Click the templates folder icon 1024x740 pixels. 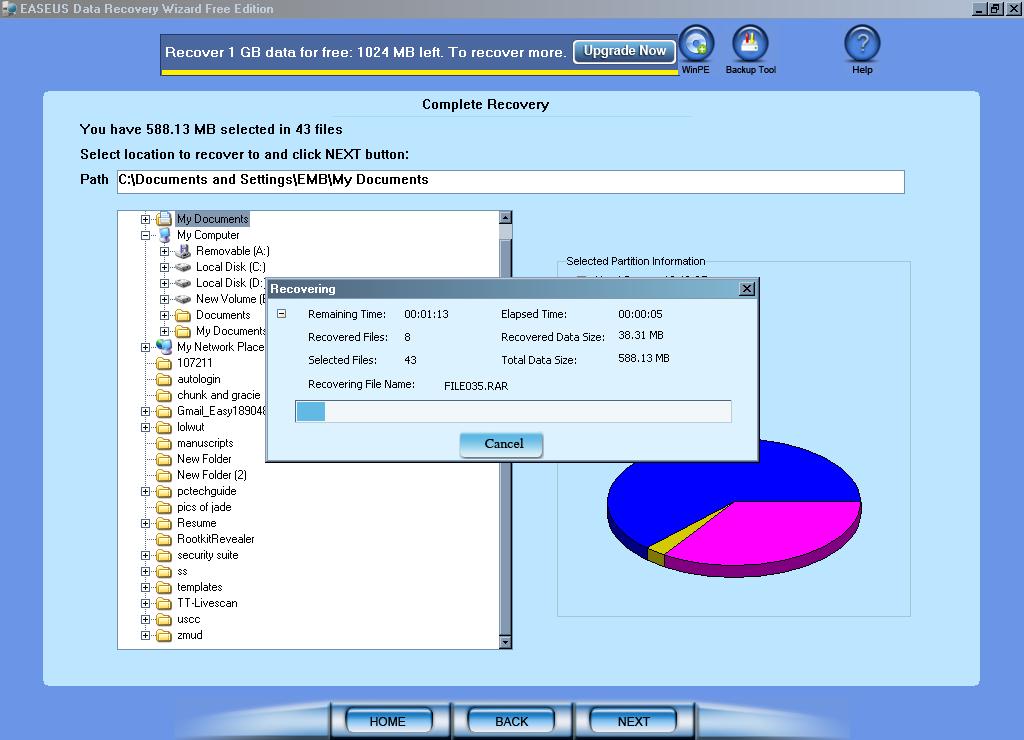click(x=165, y=587)
